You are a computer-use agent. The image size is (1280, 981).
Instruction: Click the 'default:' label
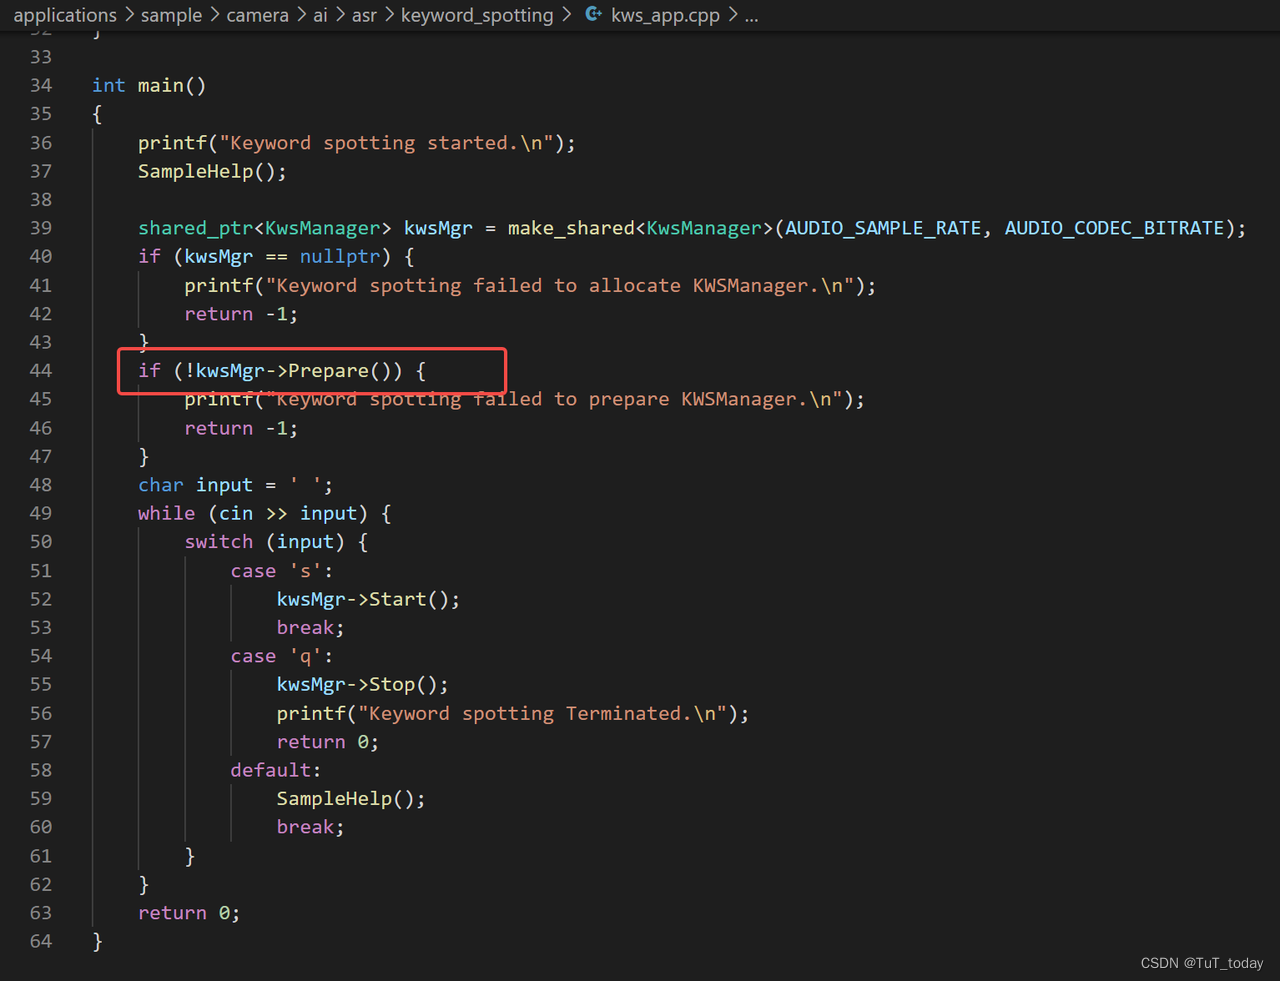(x=275, y=769)
